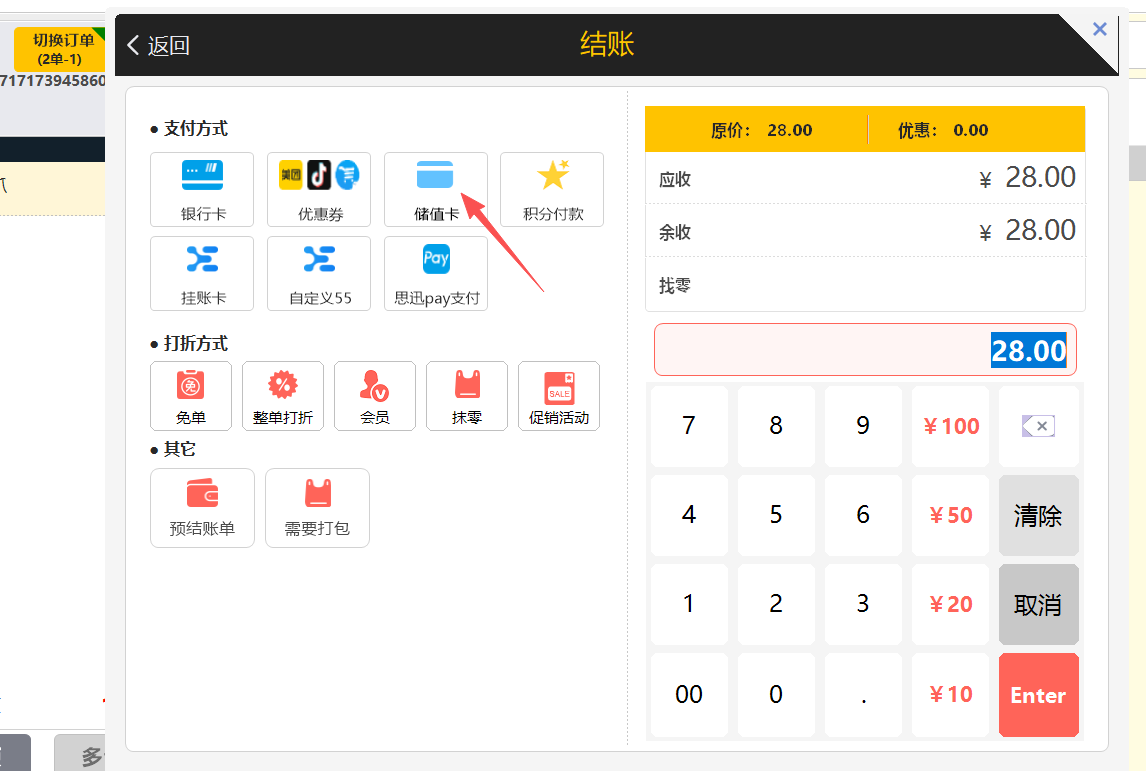Click the 清除 clear button

[x=1038, y=516]
